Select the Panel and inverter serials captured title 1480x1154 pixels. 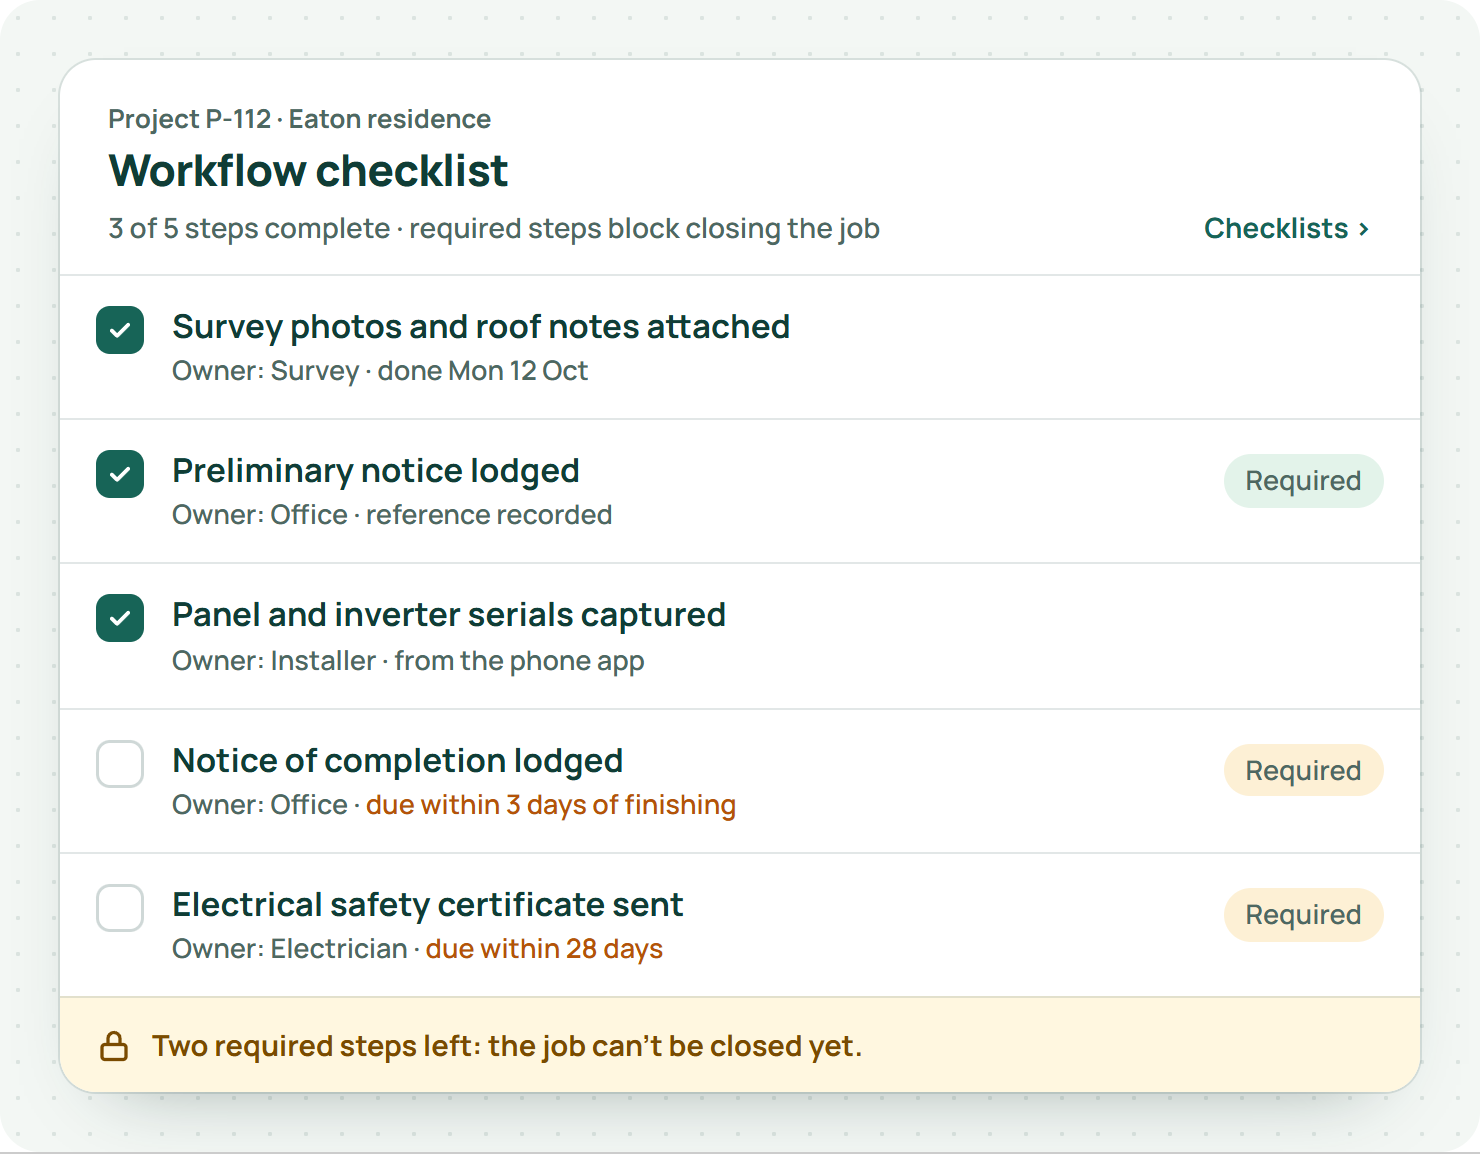(449, 615)
